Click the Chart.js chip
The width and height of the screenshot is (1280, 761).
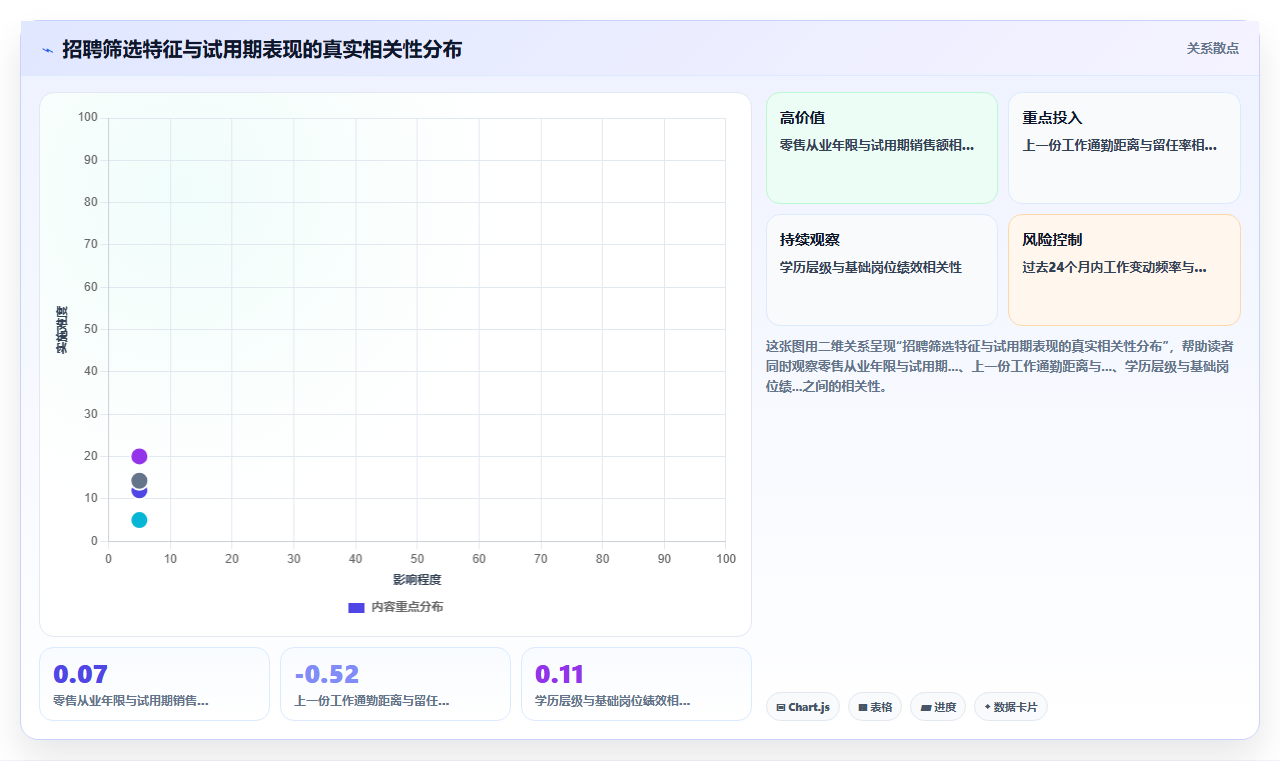pyautogui.click(x=803, y=707)
